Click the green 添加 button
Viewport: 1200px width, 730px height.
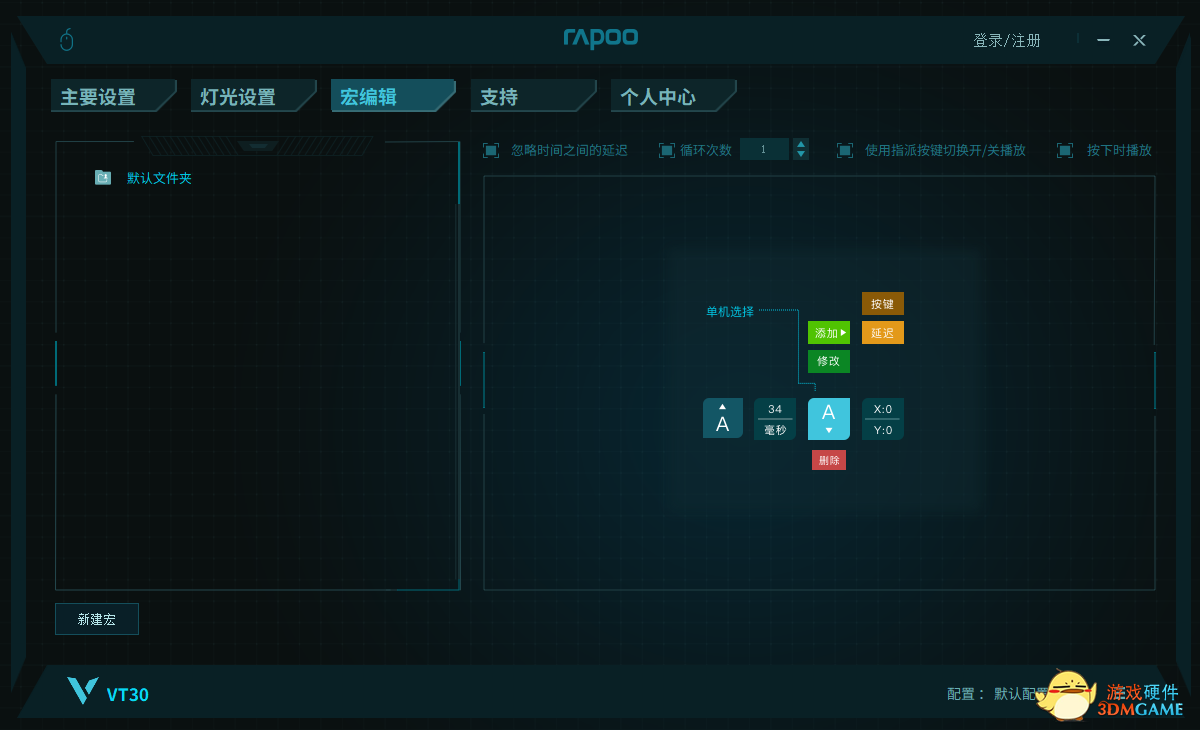[x=829, y=333]
